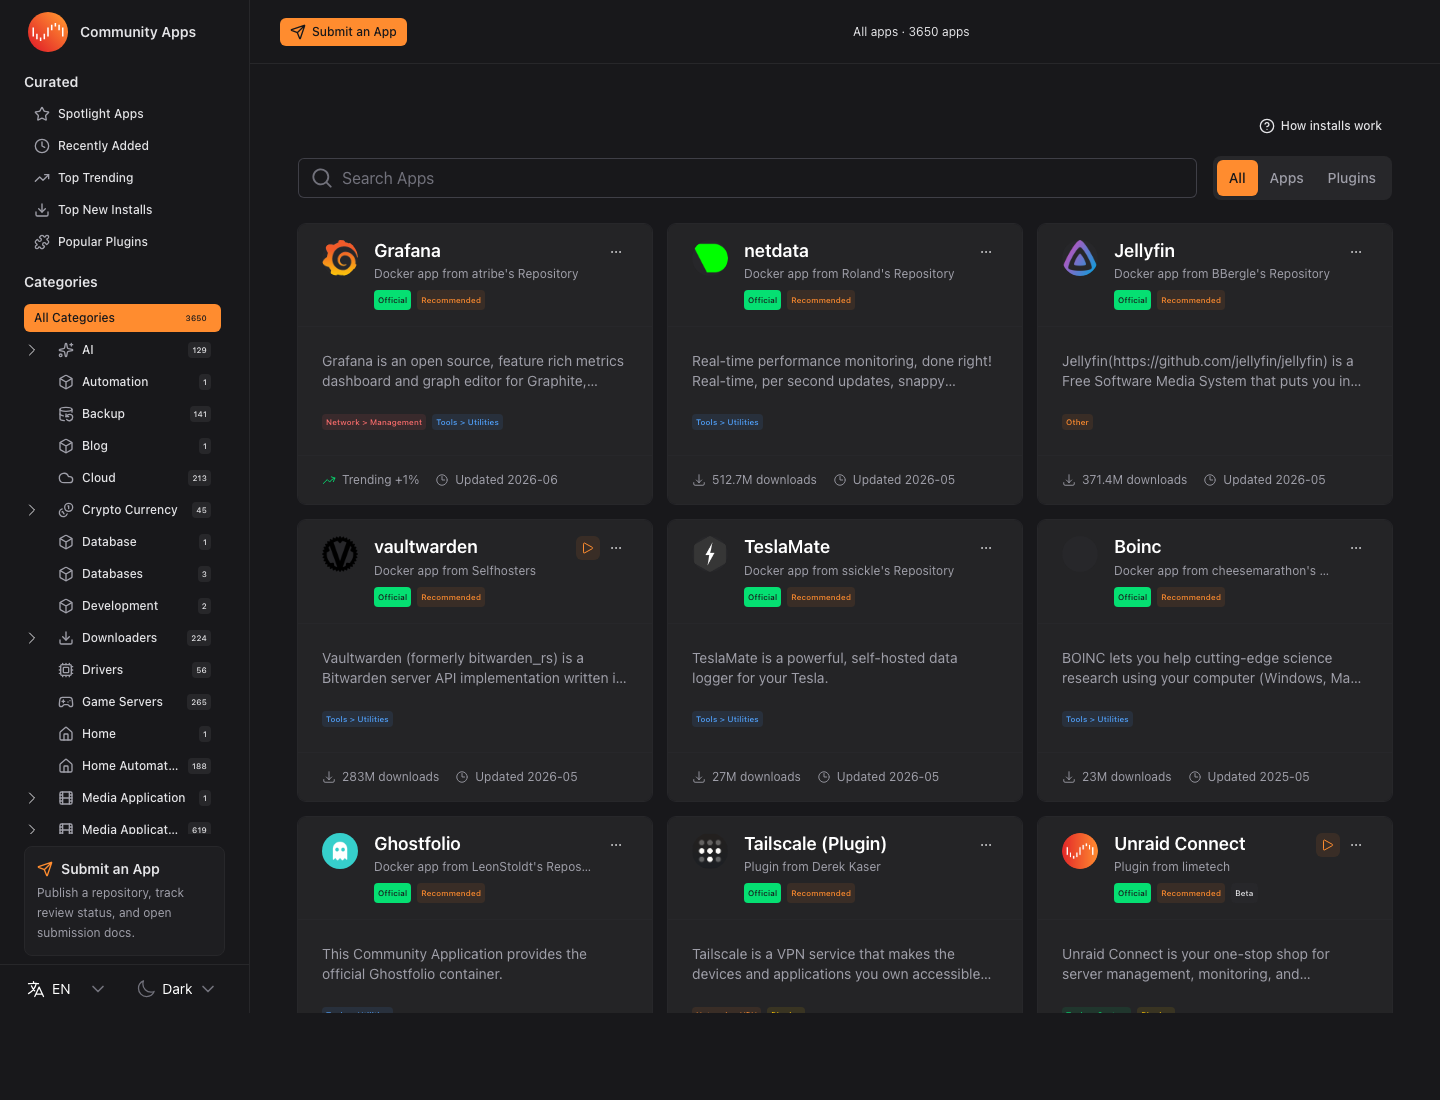Open the Tailscale card more options menu

(x=986, y=845)
